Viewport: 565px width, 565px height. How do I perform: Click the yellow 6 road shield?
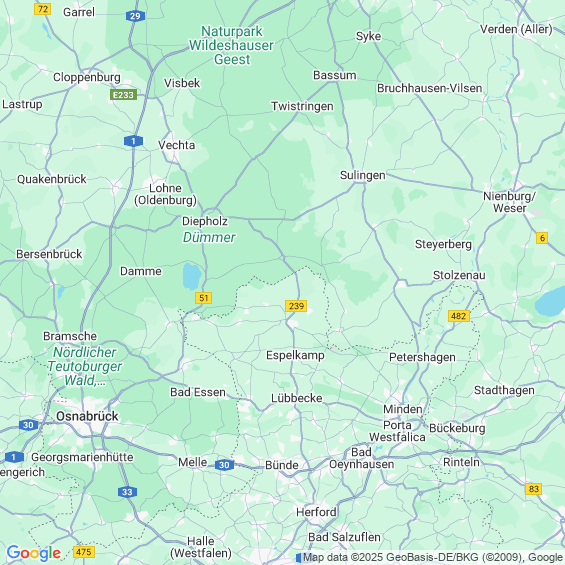[542, 238]
